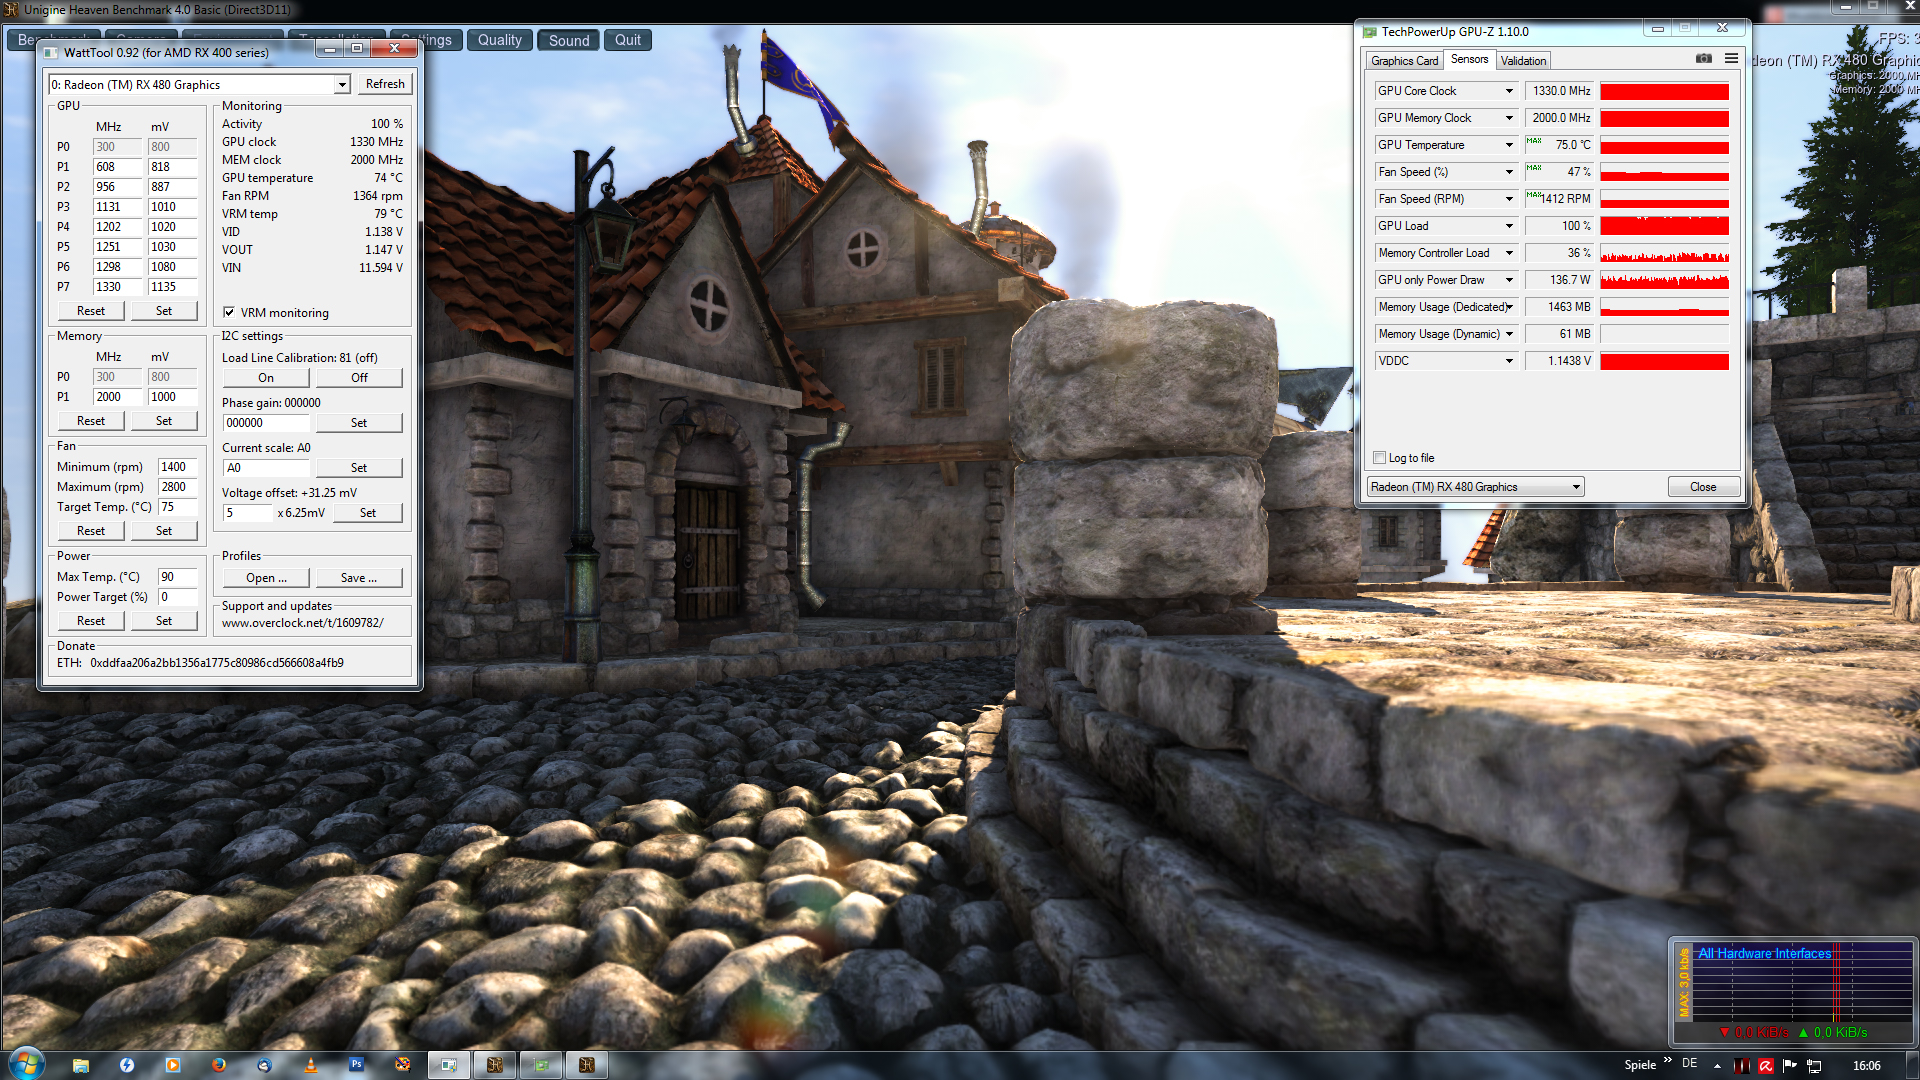This screenshot has width=1920, height=1080.
Task: Switch to GPU-Z green taskbar icon
Action: 541,1065
